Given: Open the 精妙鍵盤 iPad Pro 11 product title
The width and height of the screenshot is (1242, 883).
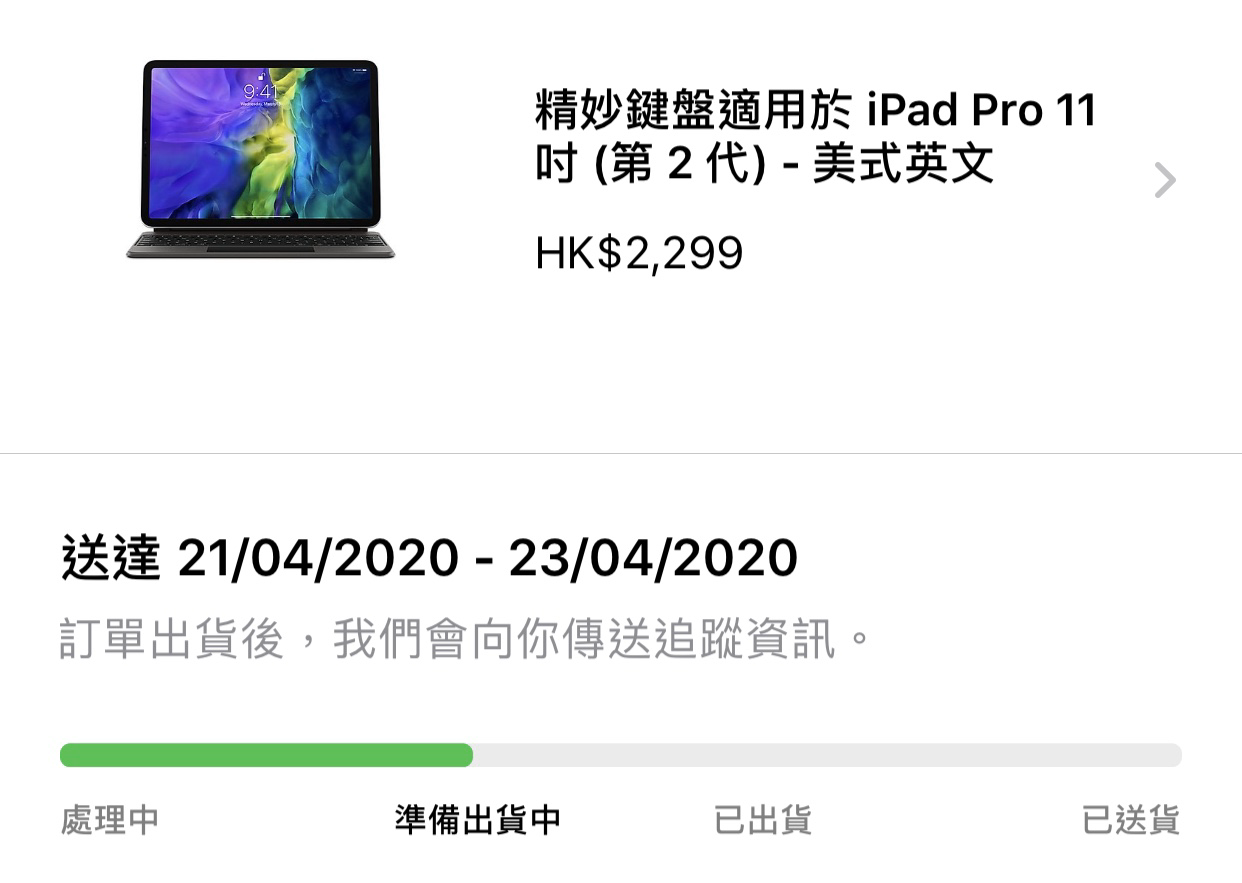Looking at the screenshot, I should 815,137.
